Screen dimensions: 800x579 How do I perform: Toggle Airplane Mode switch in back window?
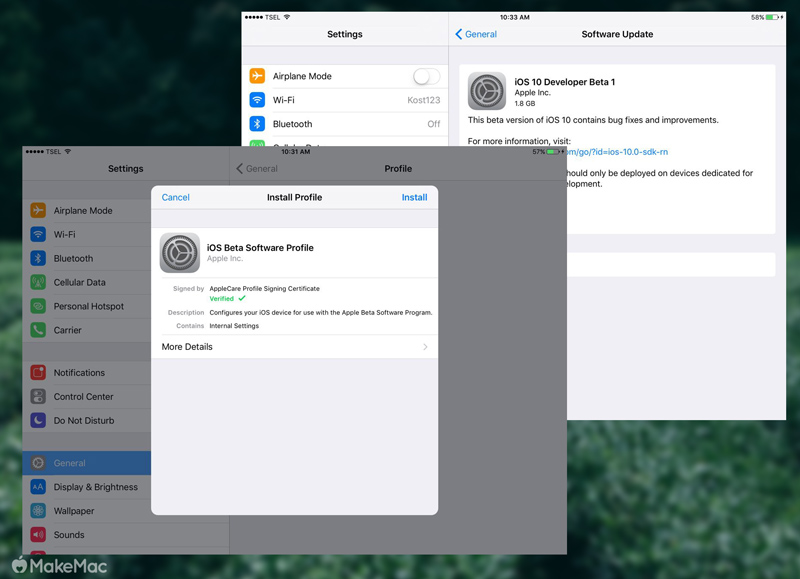[x=427, y=77]
